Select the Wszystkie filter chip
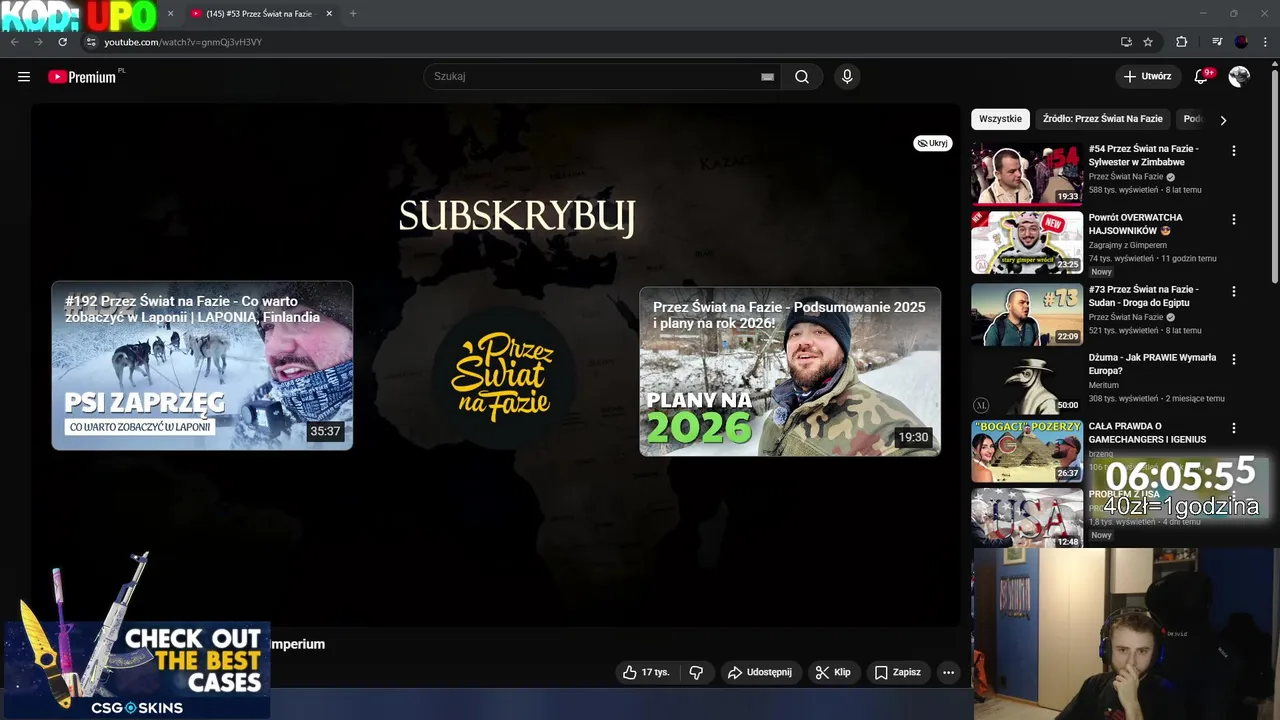Screen dimensions: 1280x720 [x=1000, y=119]
